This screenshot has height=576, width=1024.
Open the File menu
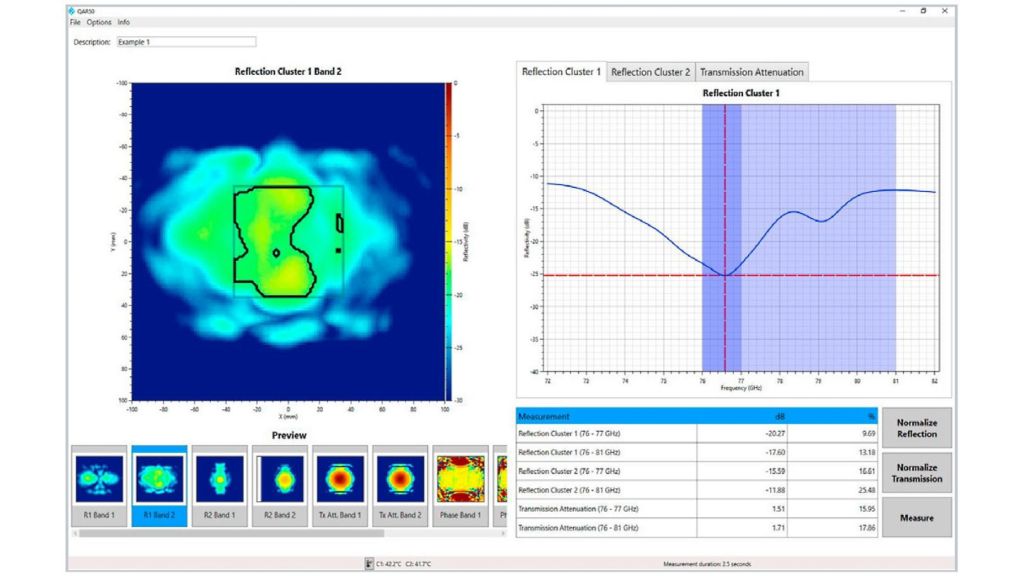[x=75, y=22]
